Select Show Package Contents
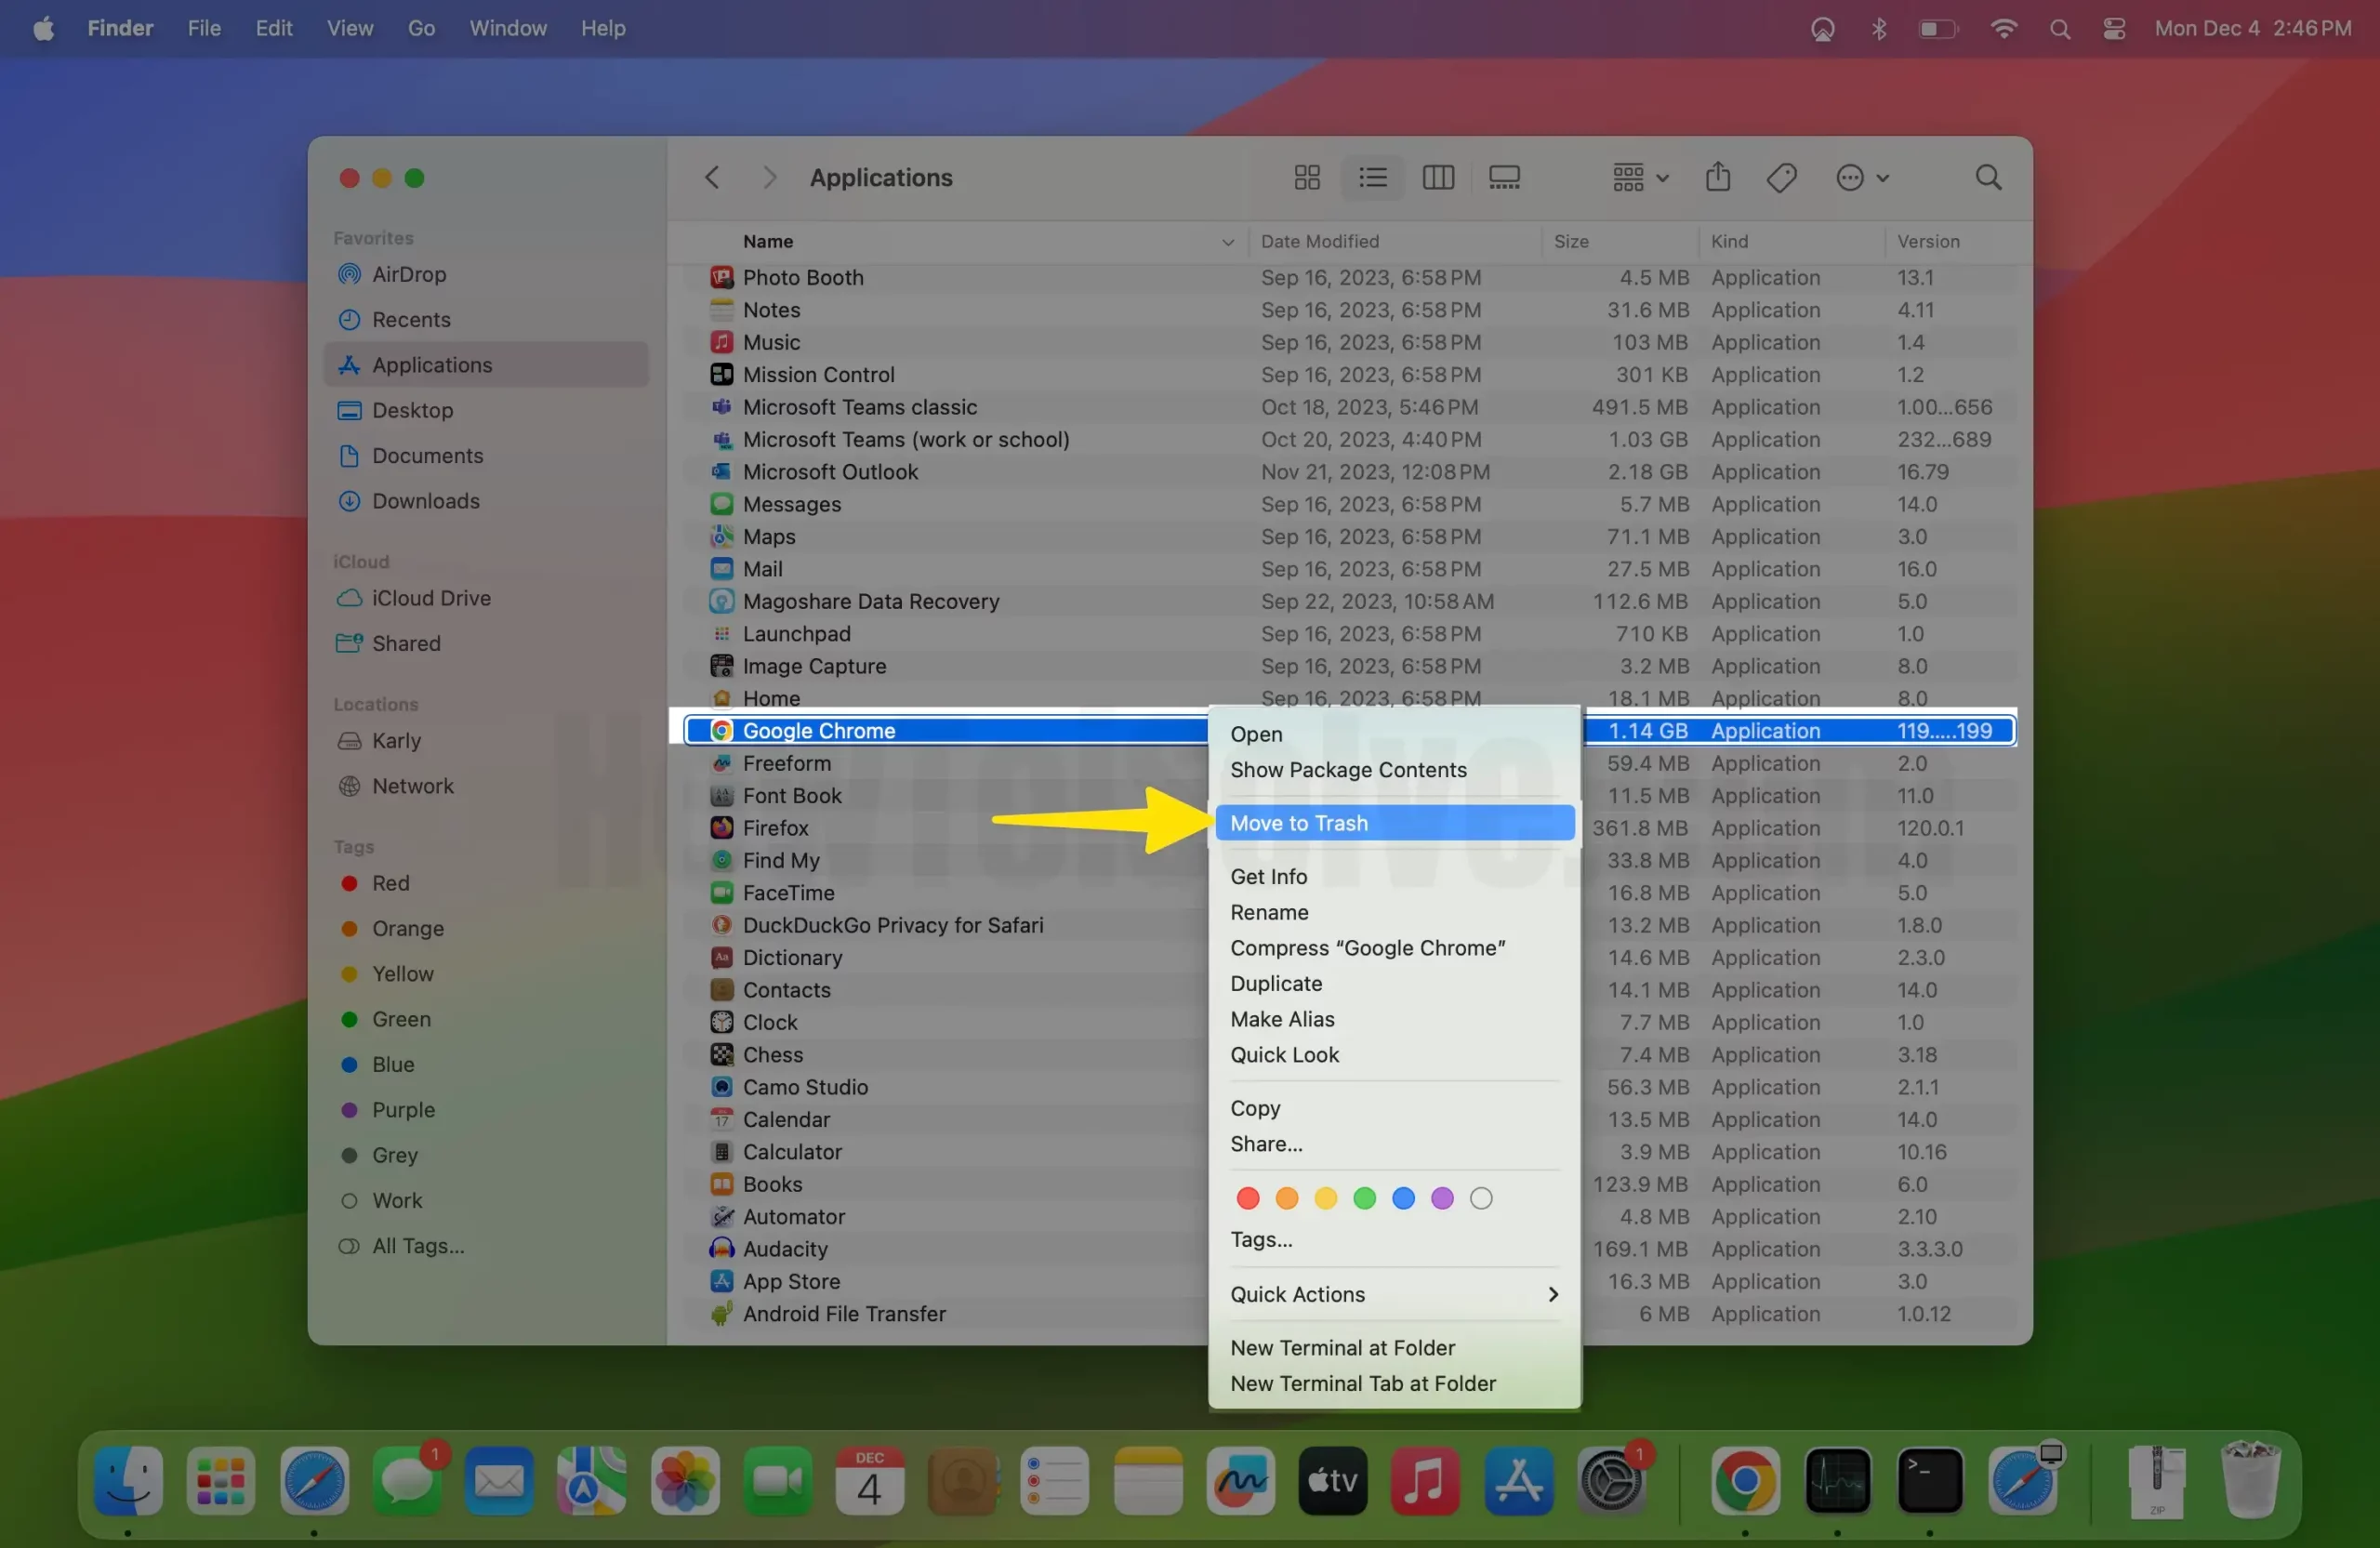 1348,770
